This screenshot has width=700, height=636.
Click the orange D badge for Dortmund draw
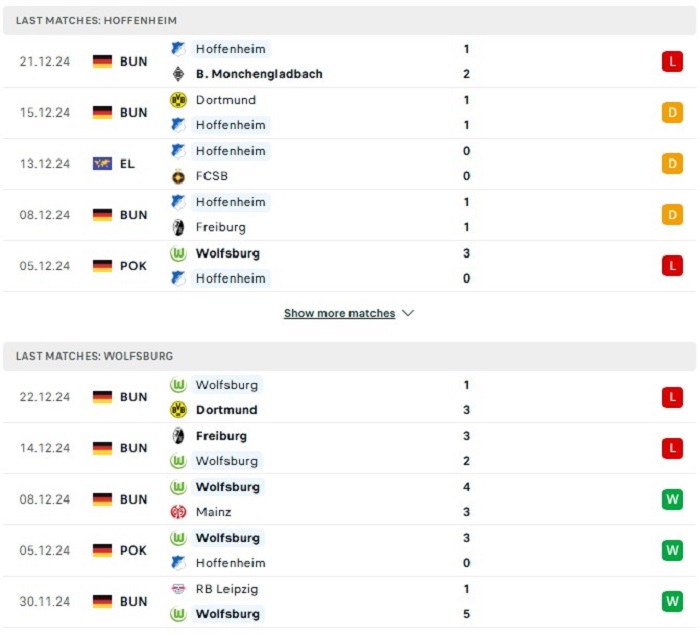672,112
